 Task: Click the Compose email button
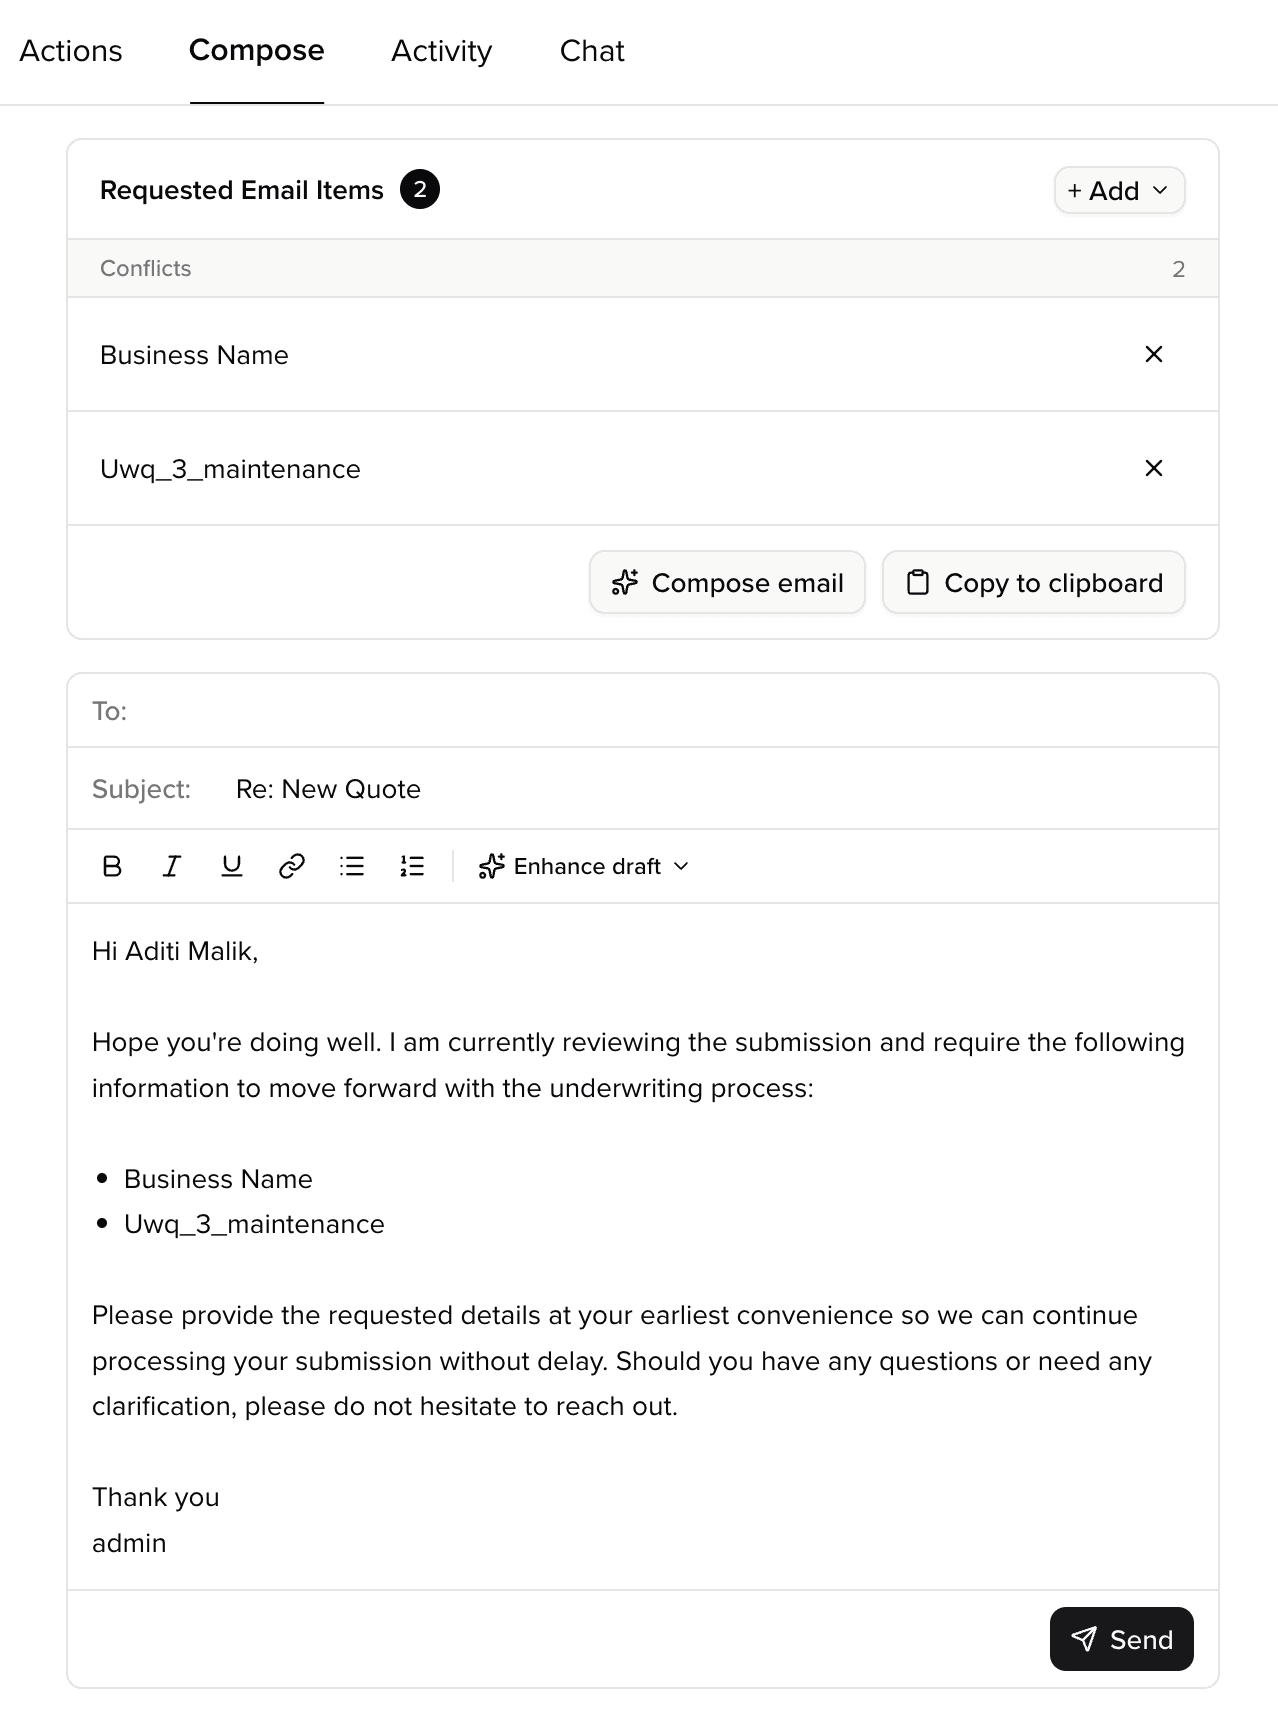(727, 582)
